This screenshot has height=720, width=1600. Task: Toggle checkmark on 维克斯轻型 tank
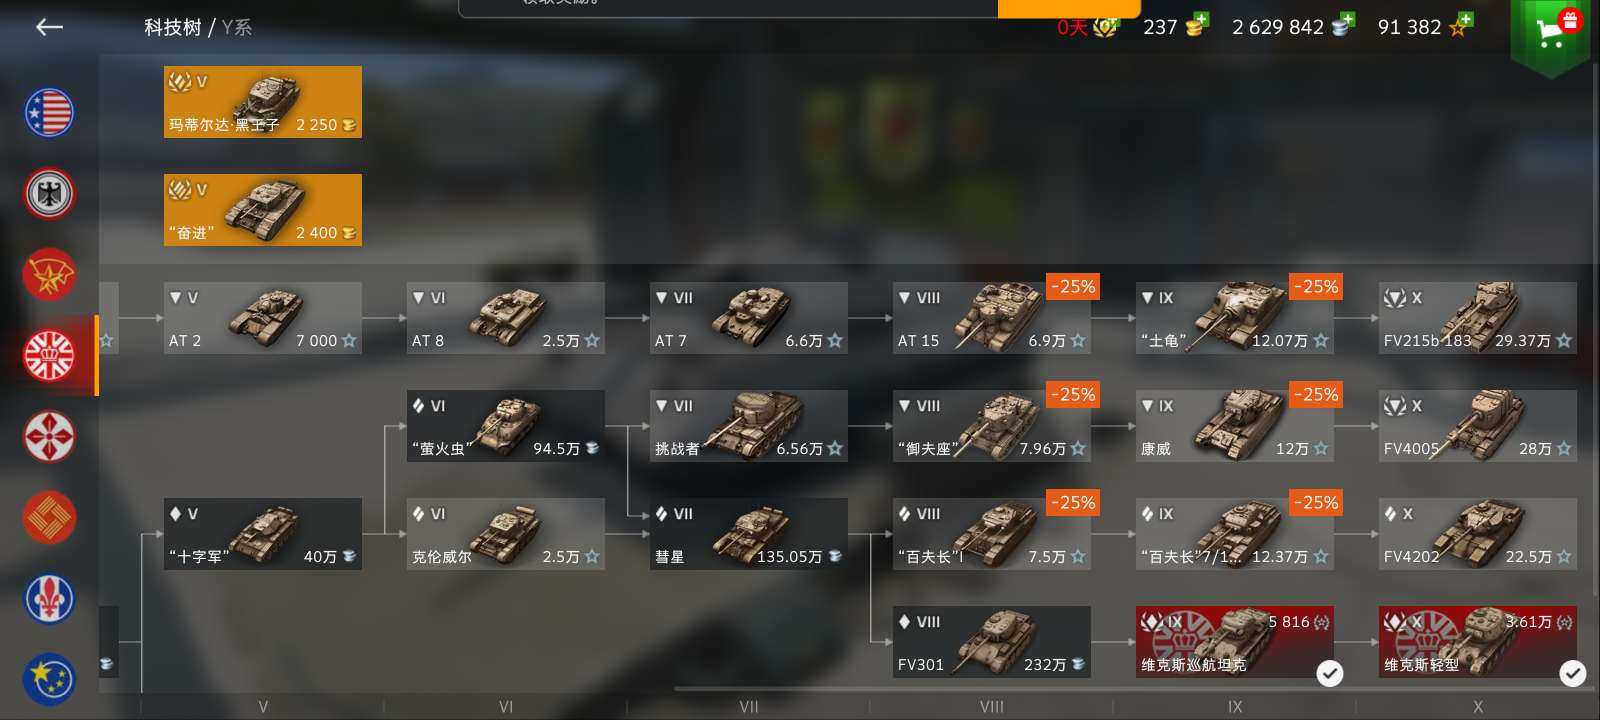(1572, 673)
